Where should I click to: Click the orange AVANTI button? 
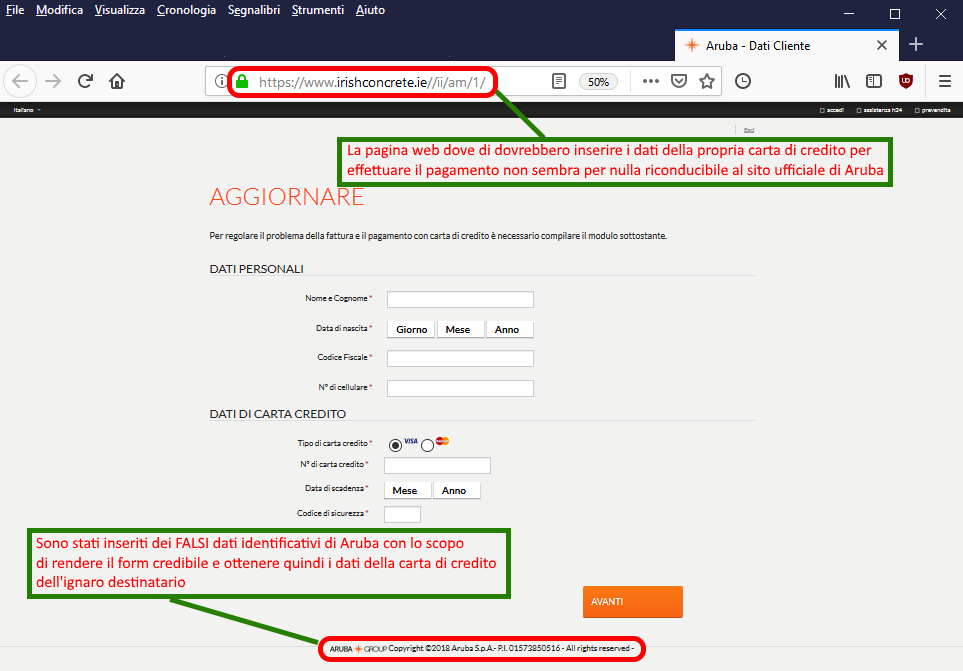pyautogui.click(x=633, y=602)
